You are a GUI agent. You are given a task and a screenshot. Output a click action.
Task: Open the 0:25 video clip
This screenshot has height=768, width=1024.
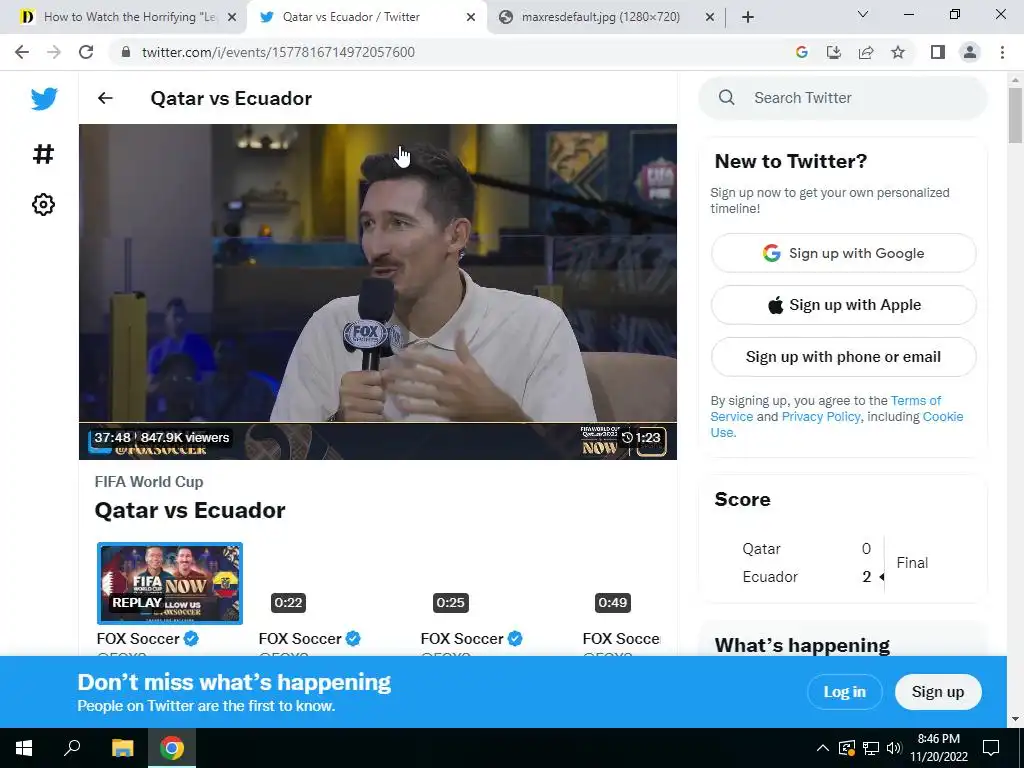point(493,583)
